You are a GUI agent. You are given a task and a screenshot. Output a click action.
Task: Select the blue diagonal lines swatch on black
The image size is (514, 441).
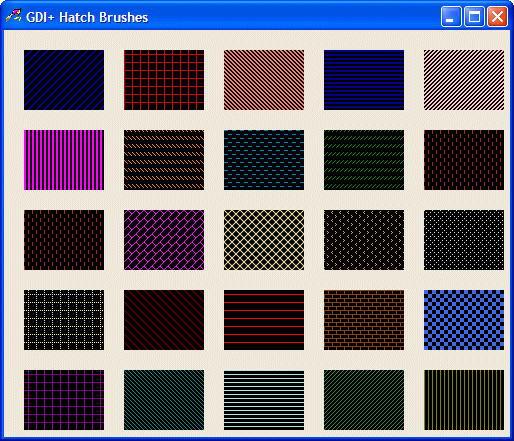click(64, 80)
